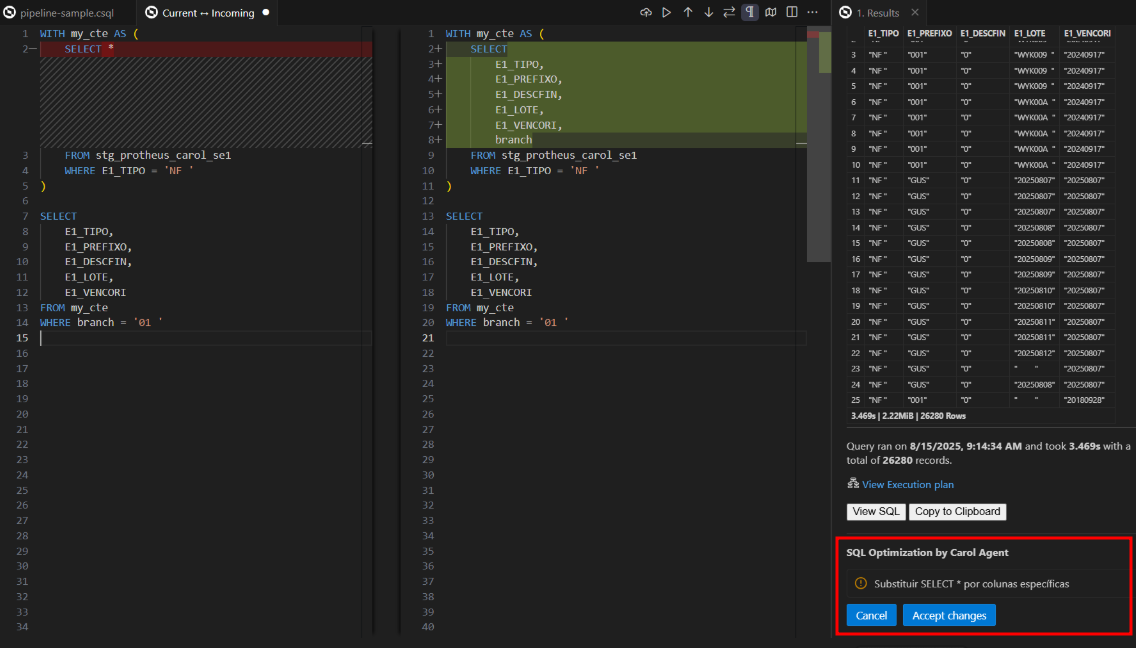Click the E1_DESCFIN column header
Image resolution: width=1136 pixels, height=648 pixels.
[x=982, y=33]
